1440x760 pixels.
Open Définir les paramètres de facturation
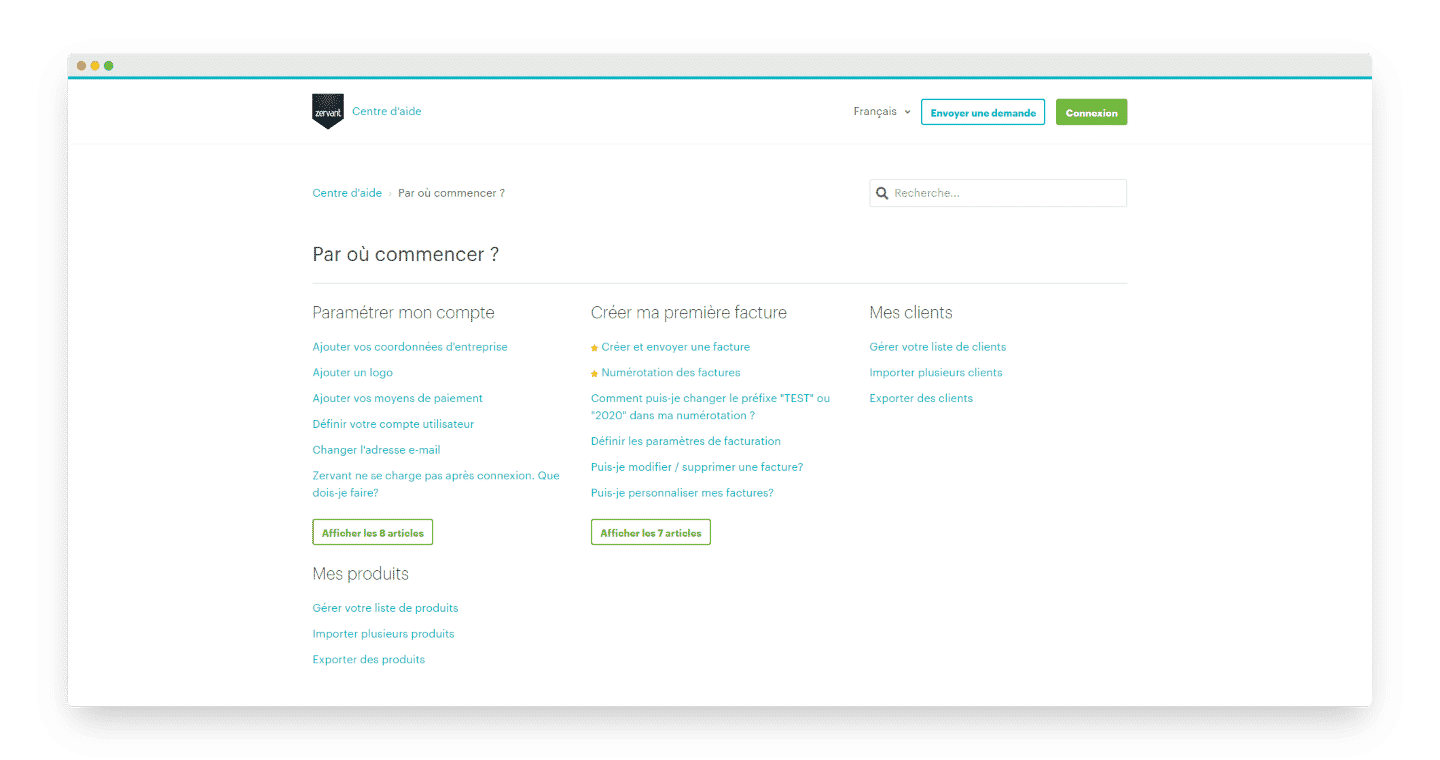click(686, 441)
